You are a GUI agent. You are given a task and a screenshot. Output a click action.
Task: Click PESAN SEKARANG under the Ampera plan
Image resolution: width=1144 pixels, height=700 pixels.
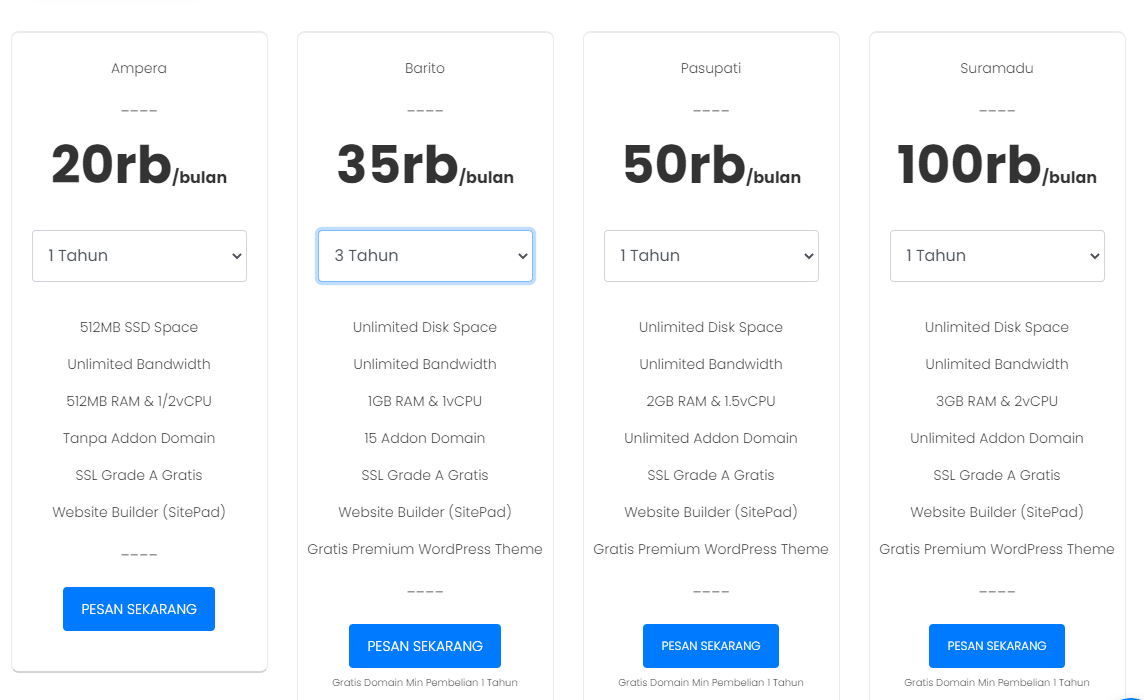139,609
